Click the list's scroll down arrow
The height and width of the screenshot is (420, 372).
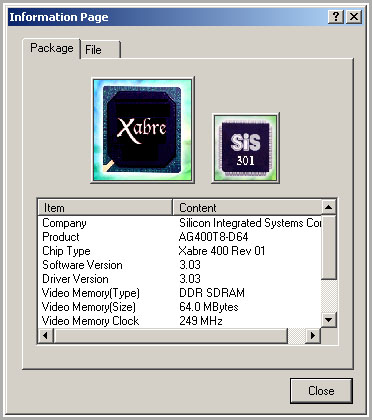click(329, 320)
